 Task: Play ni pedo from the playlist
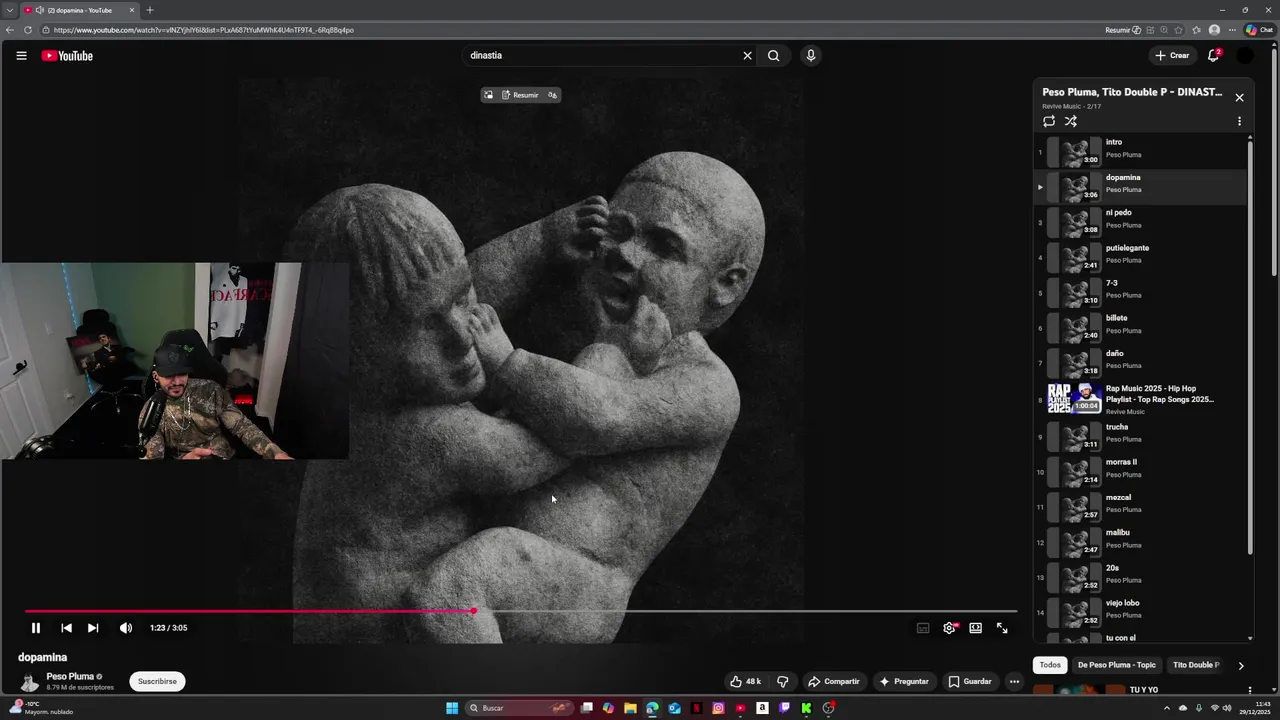point(1140,222)
